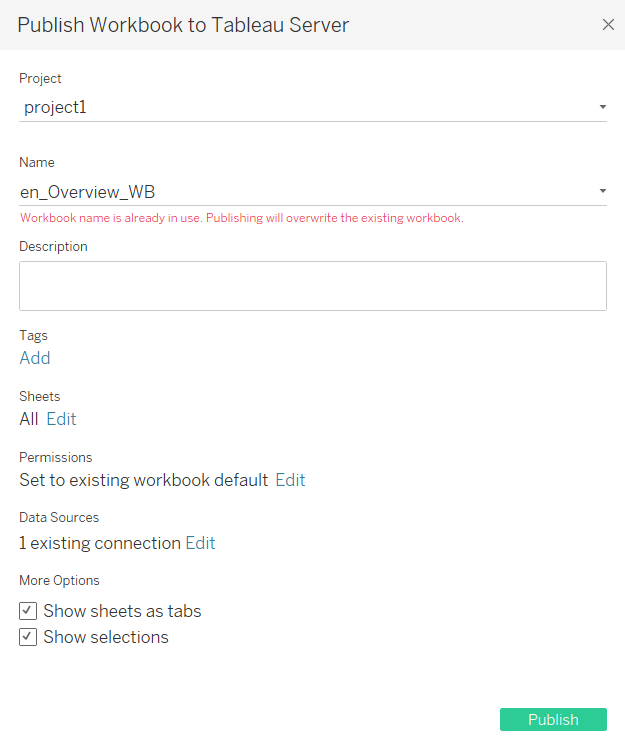Select the project1 project field
The width and height of the screenshot is (625, 743).
(313, 108)
